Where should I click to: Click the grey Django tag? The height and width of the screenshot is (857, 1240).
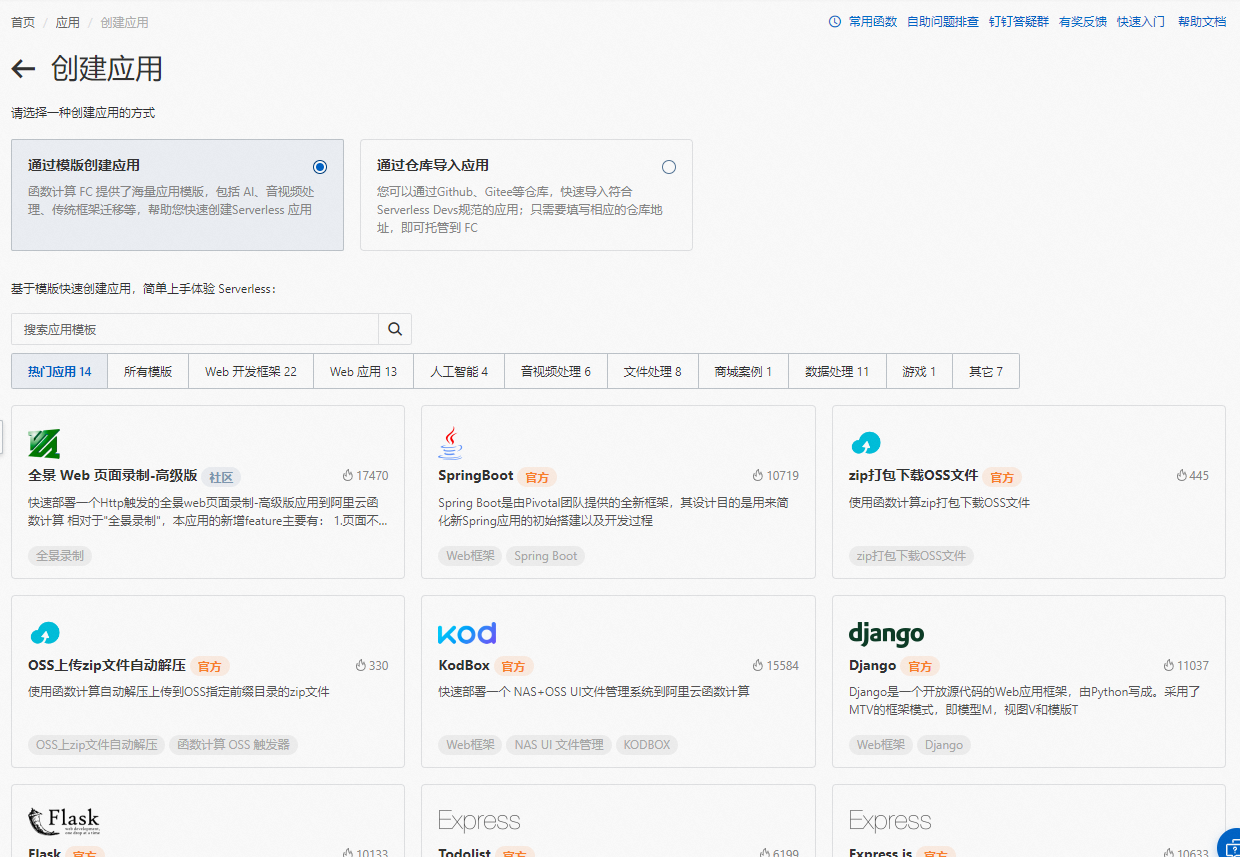click(x=944, y=744)
